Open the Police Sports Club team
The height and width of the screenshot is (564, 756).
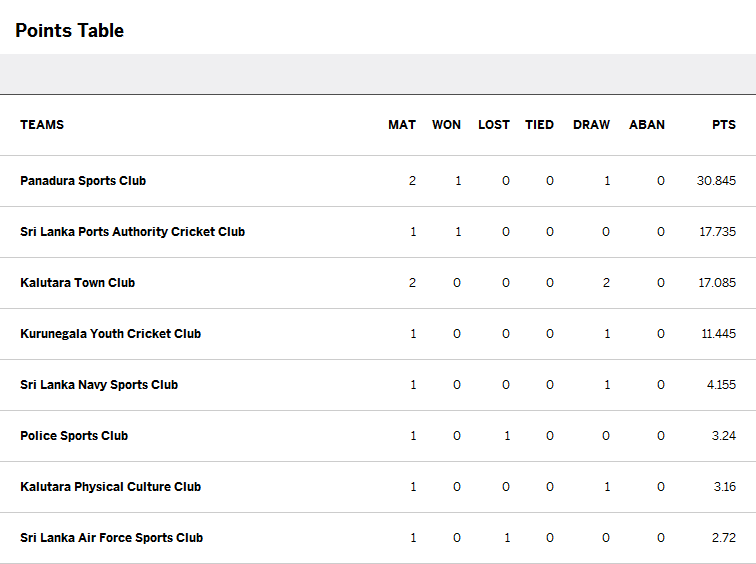point(74,436)
